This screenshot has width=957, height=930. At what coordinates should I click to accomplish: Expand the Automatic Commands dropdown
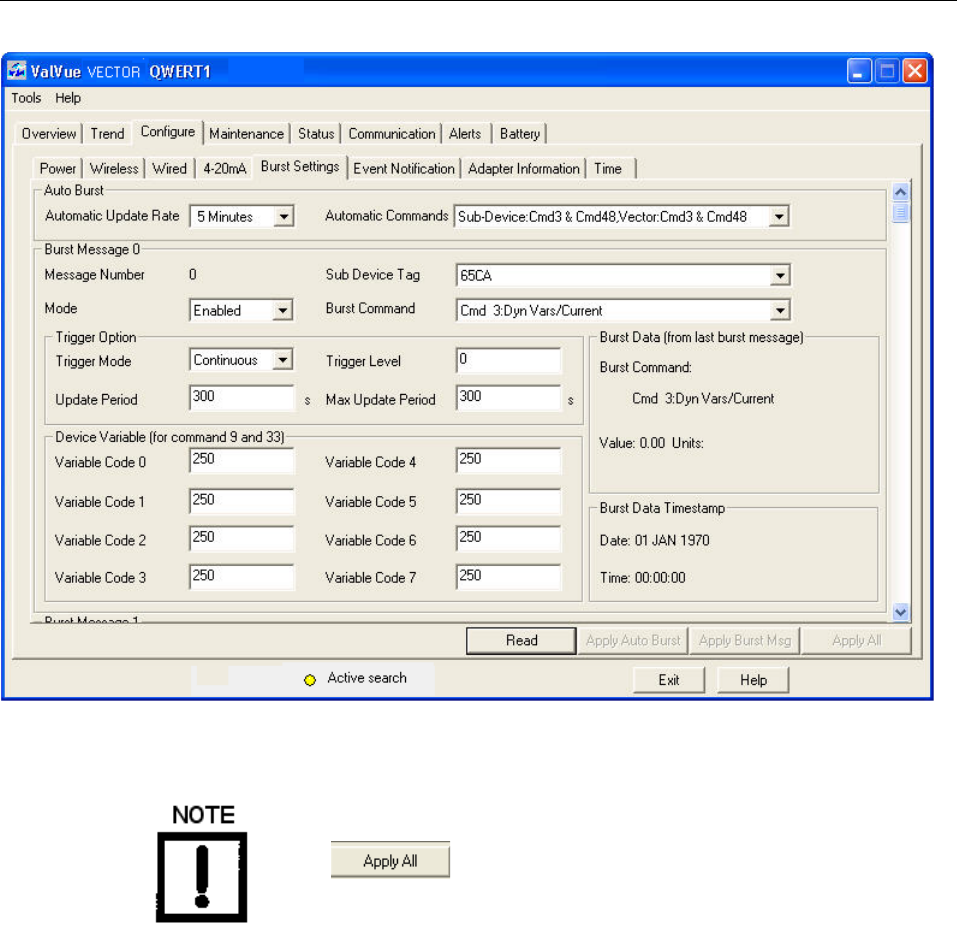(x=780, y=216)
